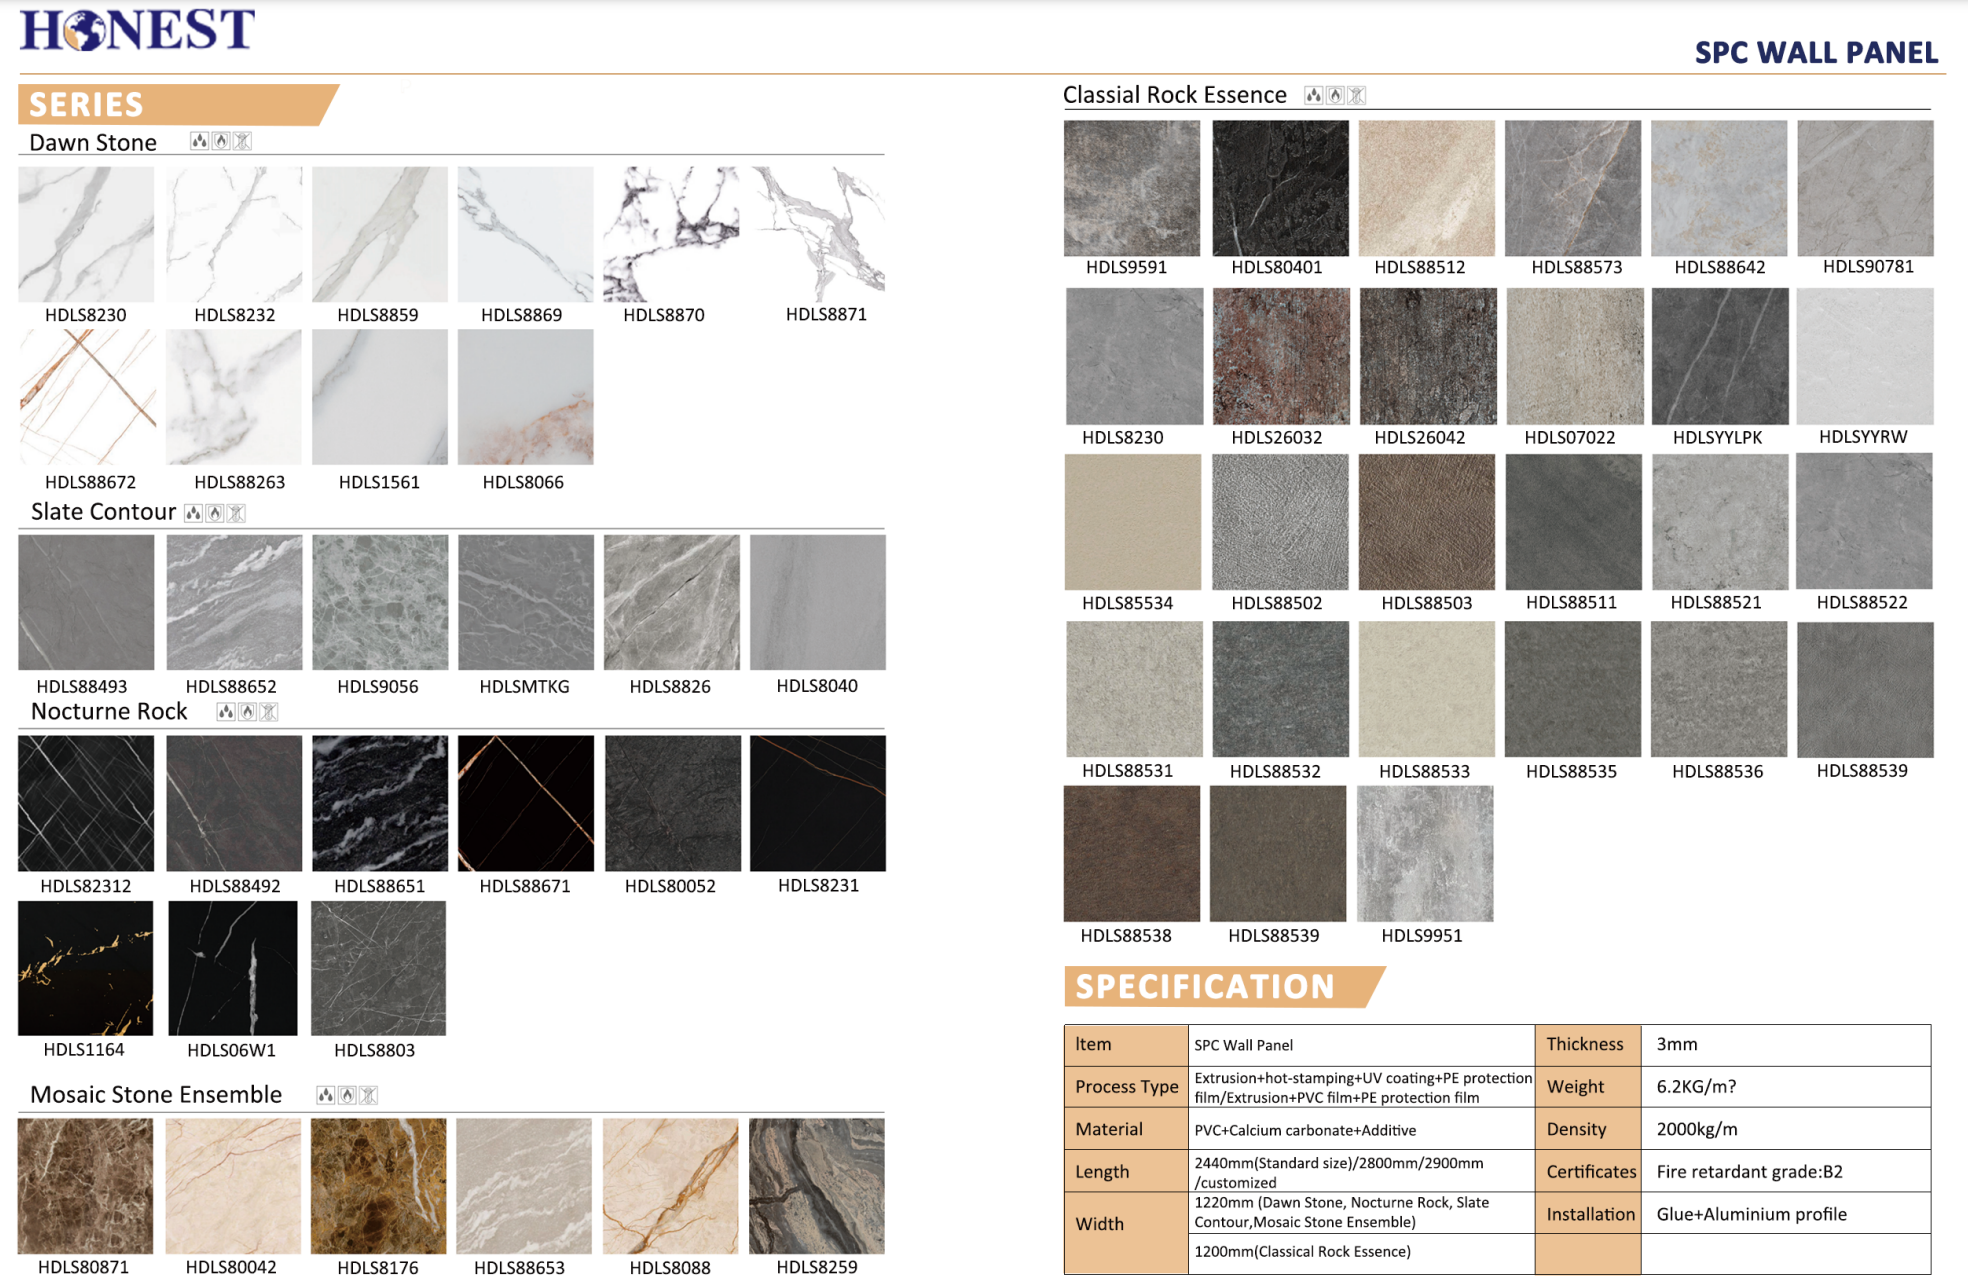Viewport: 1968px width, 1285px height.
Task: Click anti-insect icon beside Mosaic Stone Ensemble
Action: pyautogui.click(x=368, y=1095)
